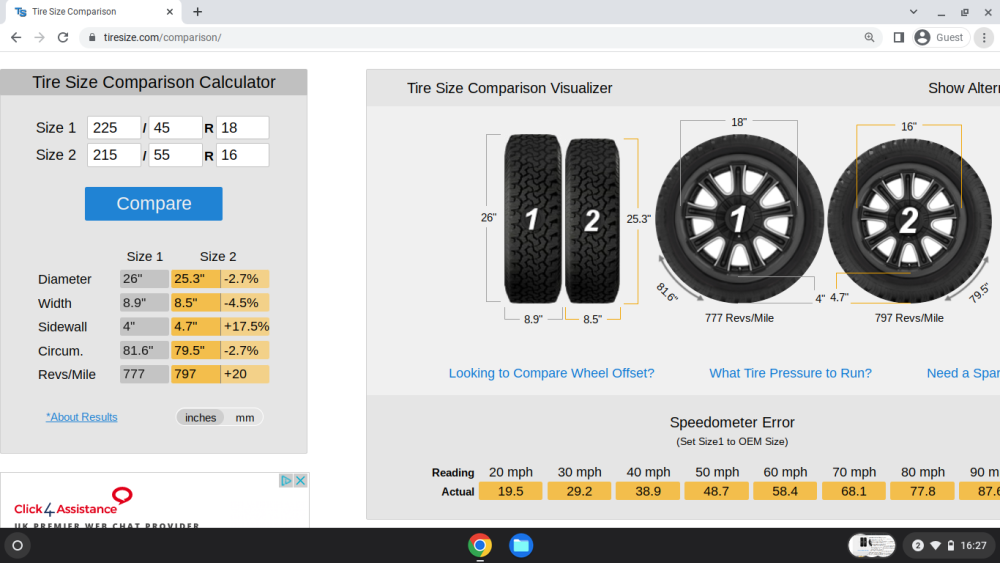Image resolution: width=1000 pixels, height=563 pixels.
Task: Open the battery status icon
Action: tap(951, 546)
